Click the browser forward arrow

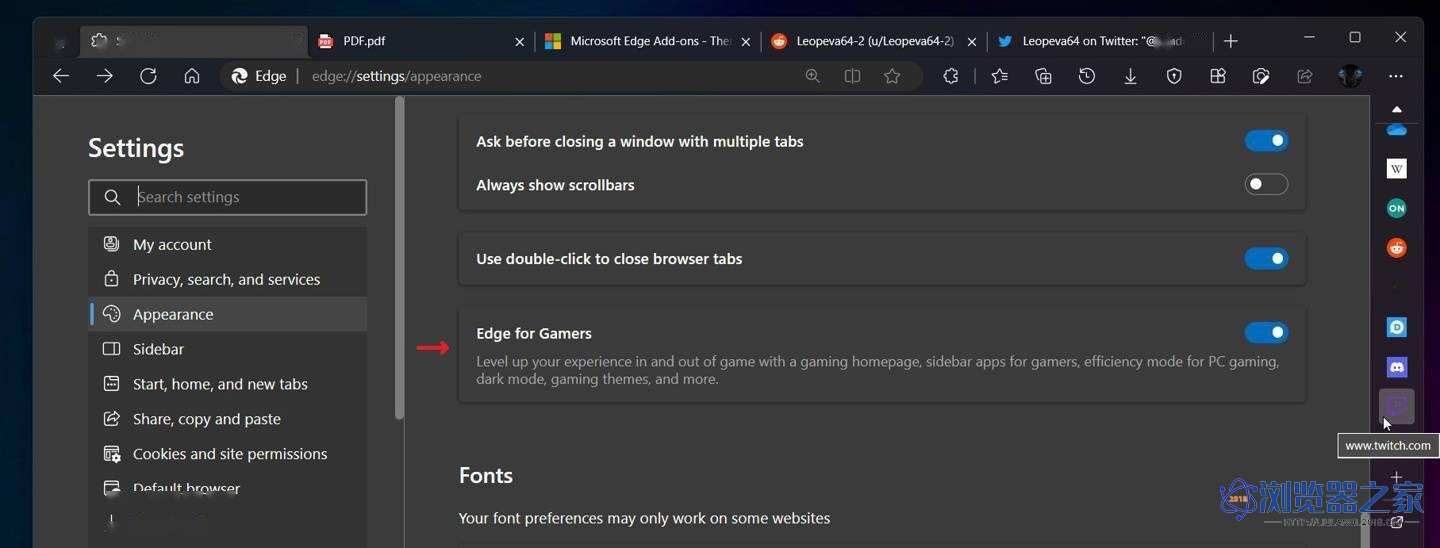pos(105,76)
